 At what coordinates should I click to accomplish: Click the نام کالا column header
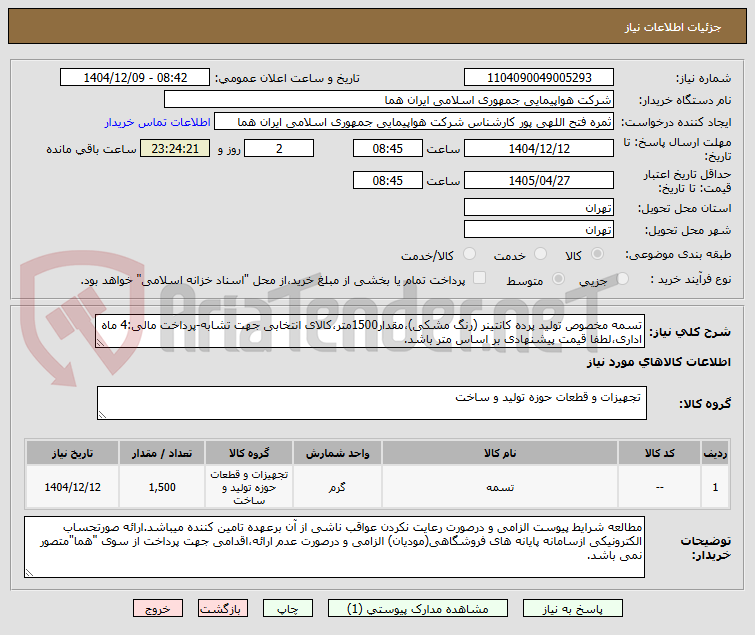point(500,453)
